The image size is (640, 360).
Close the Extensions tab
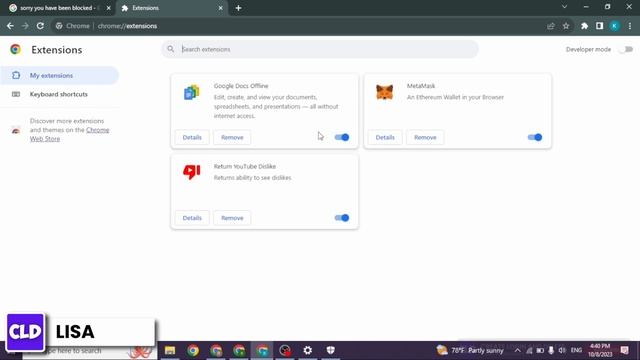tap(220, 8)
